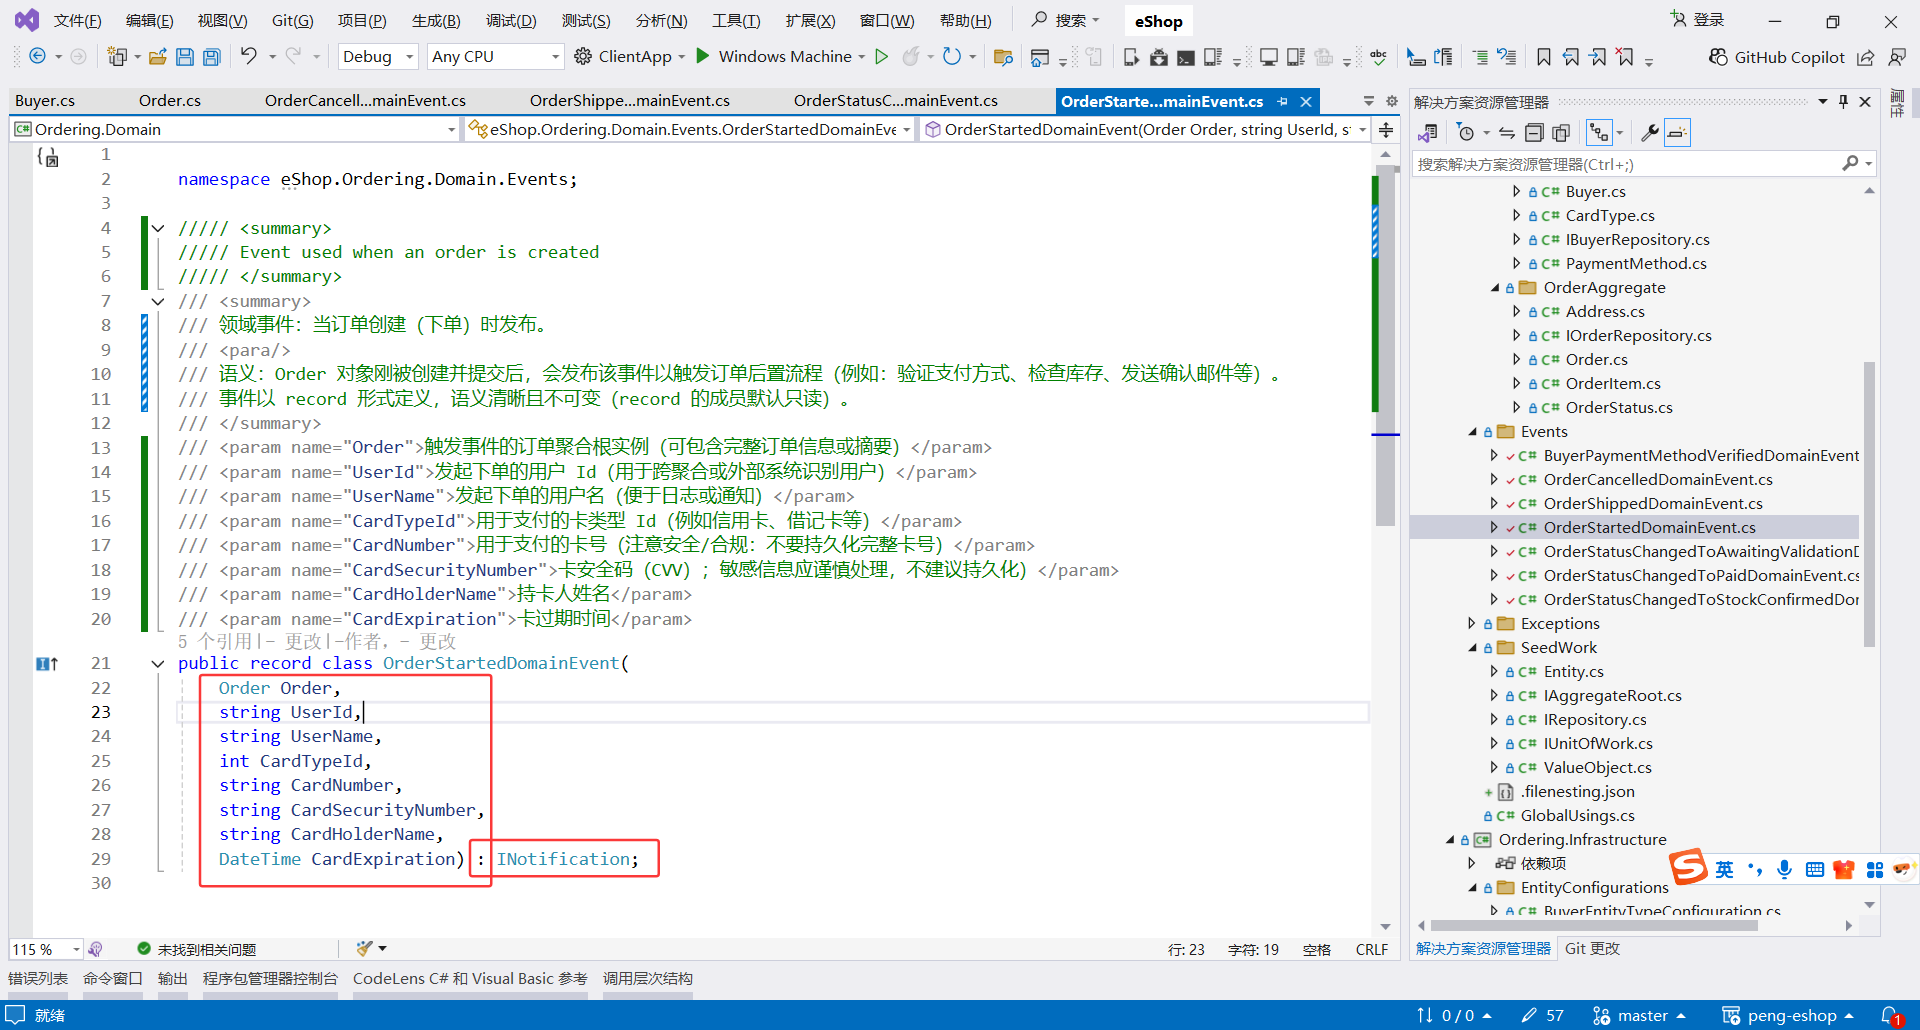Uncomment the selected lines icon
The image size is (1920, 1030).
tap(1507, 57)
